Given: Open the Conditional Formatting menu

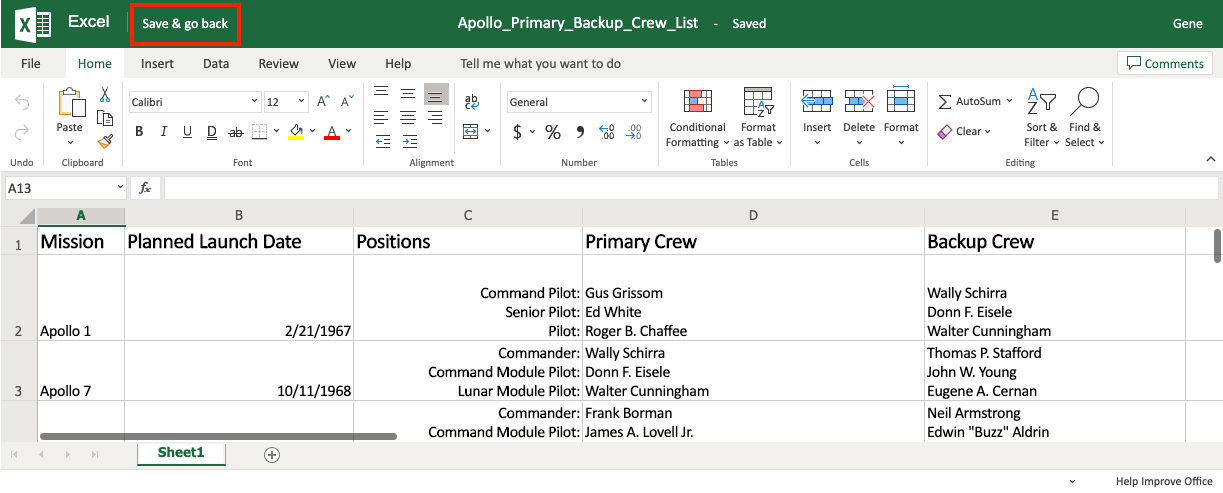Looking at the screenshot, I should [697, 118].
